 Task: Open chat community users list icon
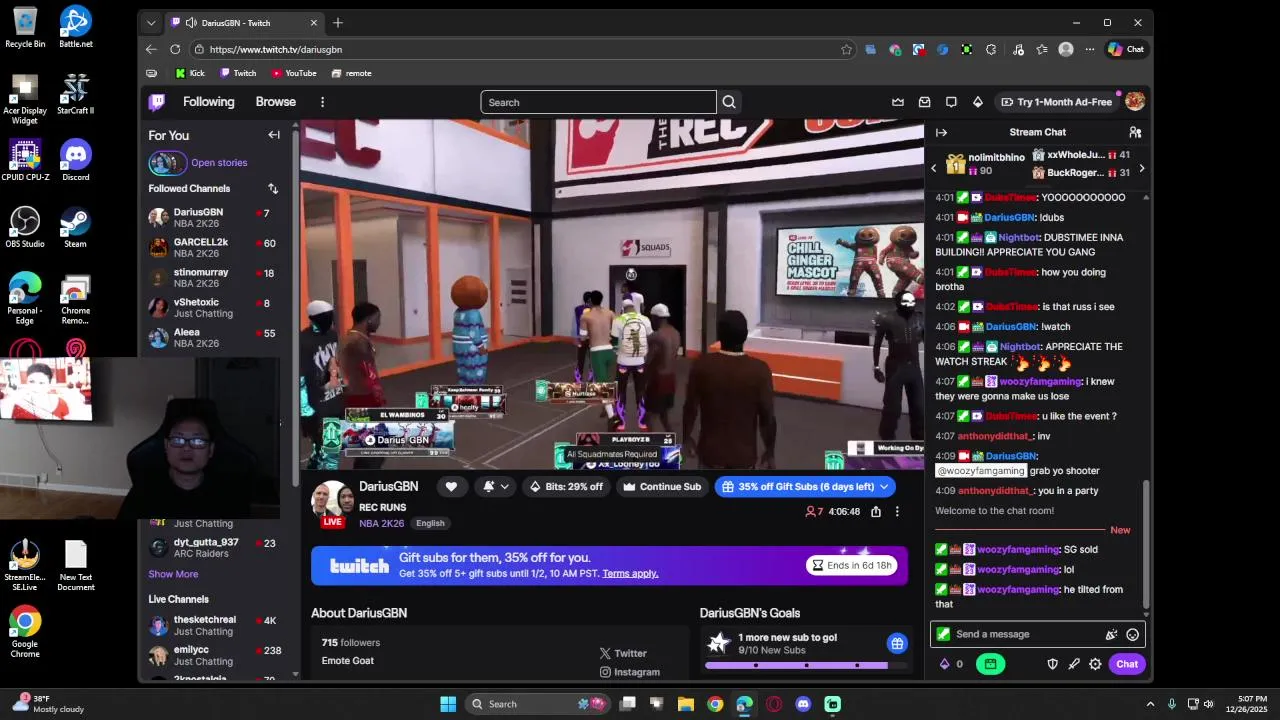pos(1135,132)
